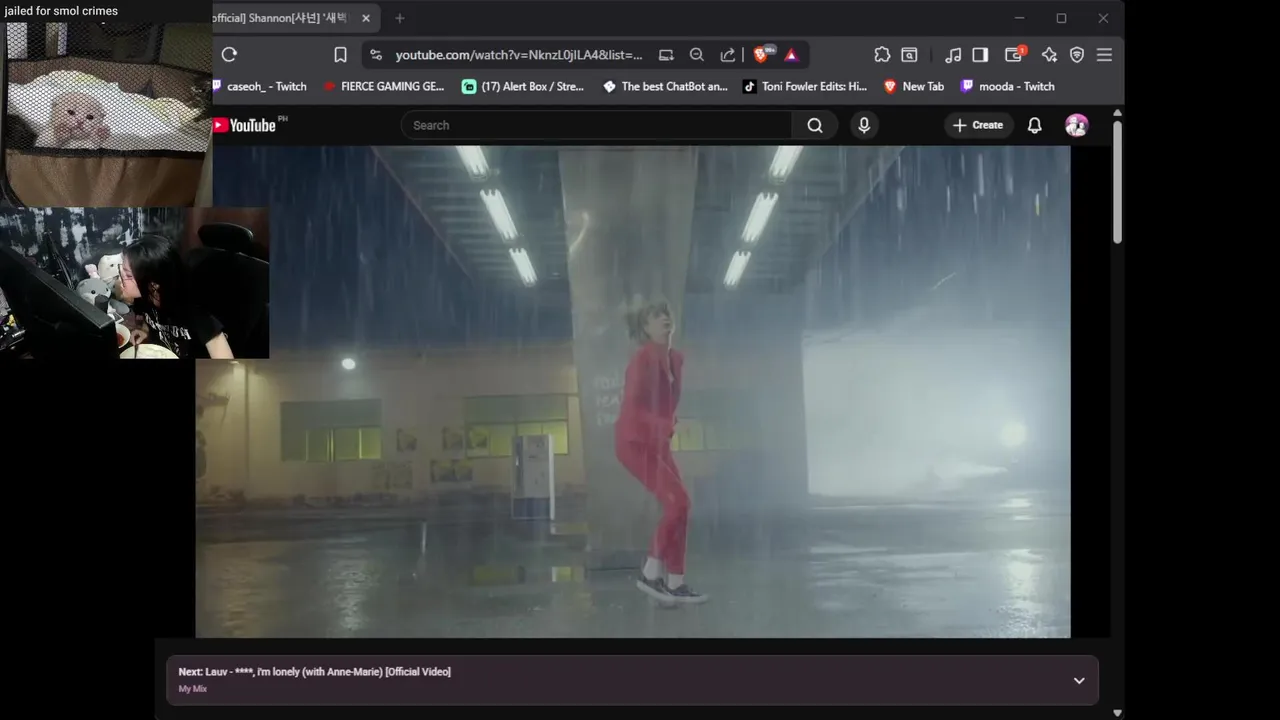
Task: Click the YouTube search magnifier button
Action: [x=815, y=125]
